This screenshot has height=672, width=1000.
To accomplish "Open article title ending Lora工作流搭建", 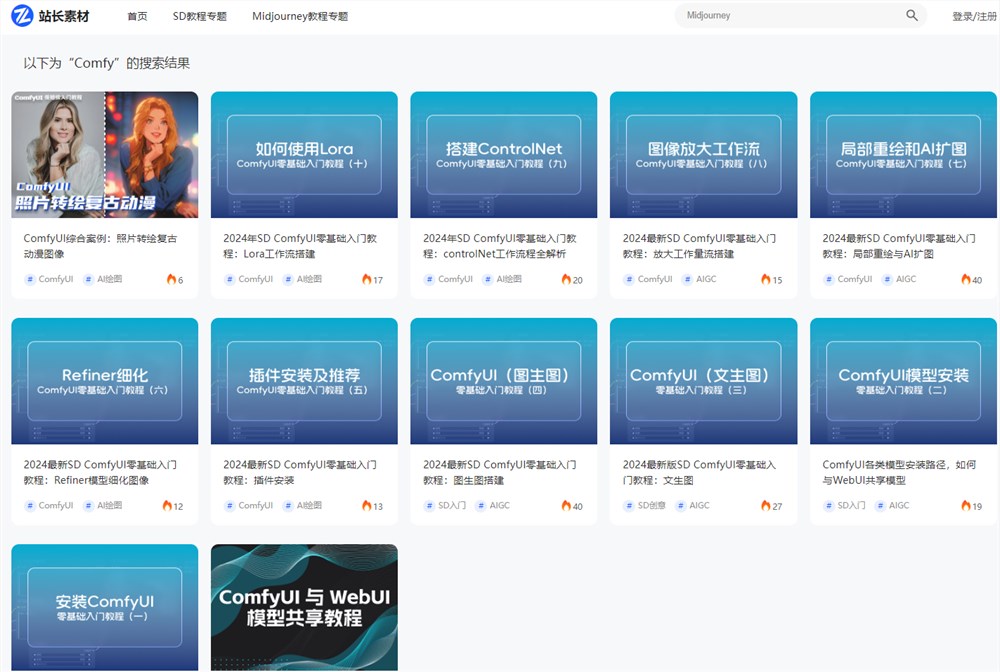I will point(300,246).
